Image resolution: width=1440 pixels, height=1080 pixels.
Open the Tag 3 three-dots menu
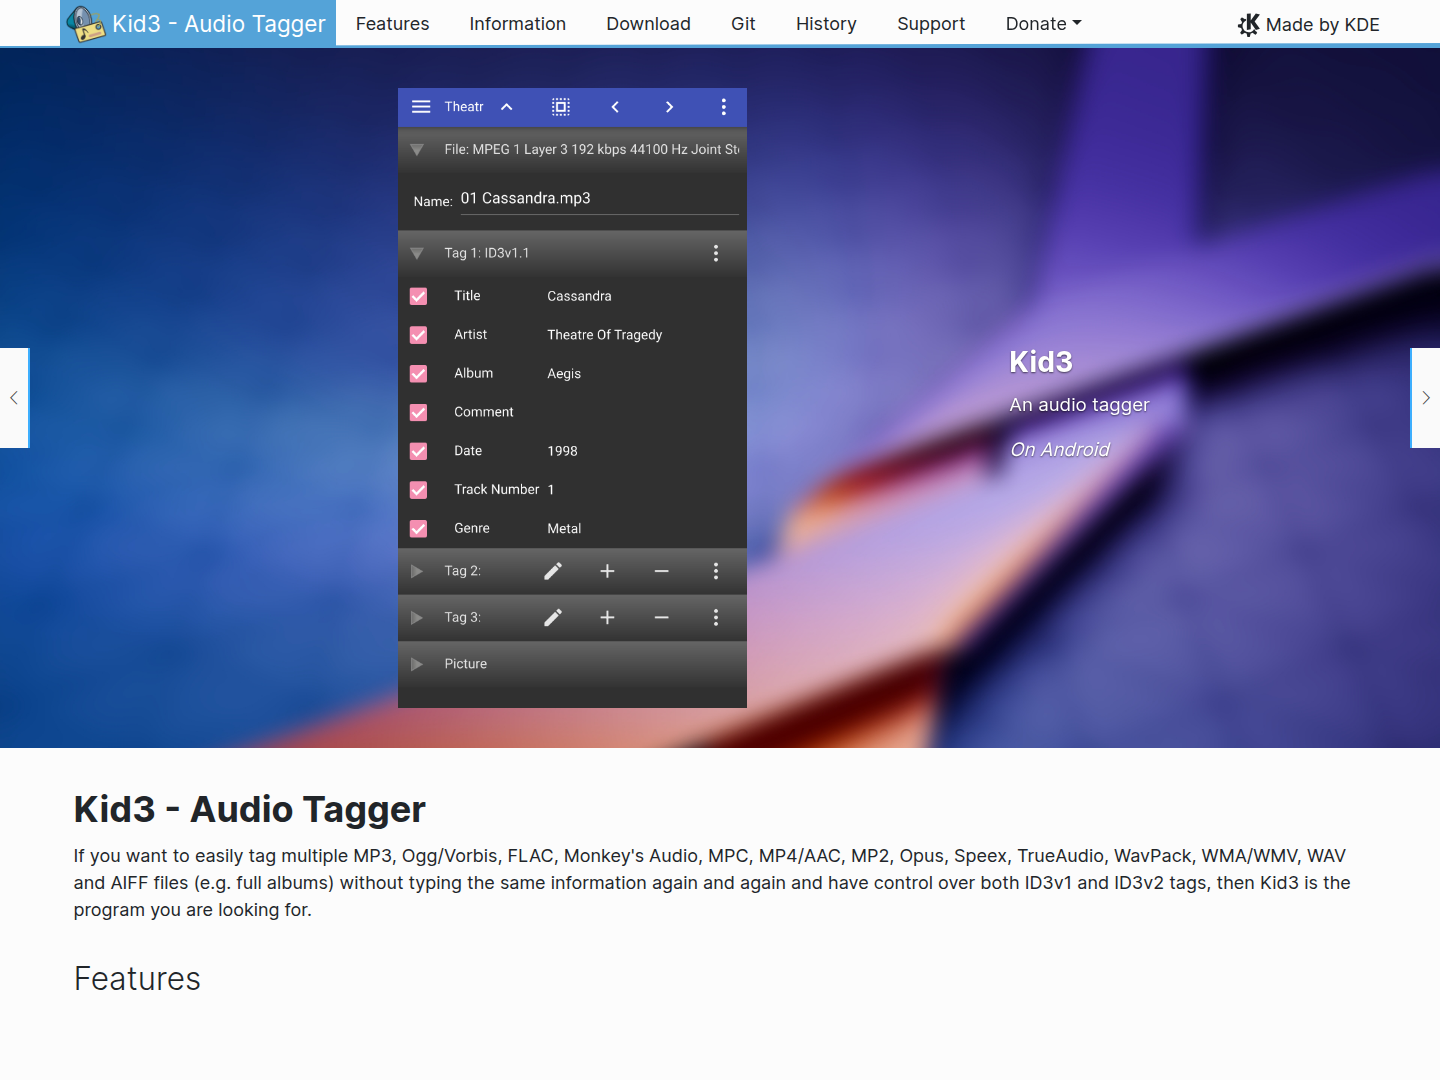[715, 618]
